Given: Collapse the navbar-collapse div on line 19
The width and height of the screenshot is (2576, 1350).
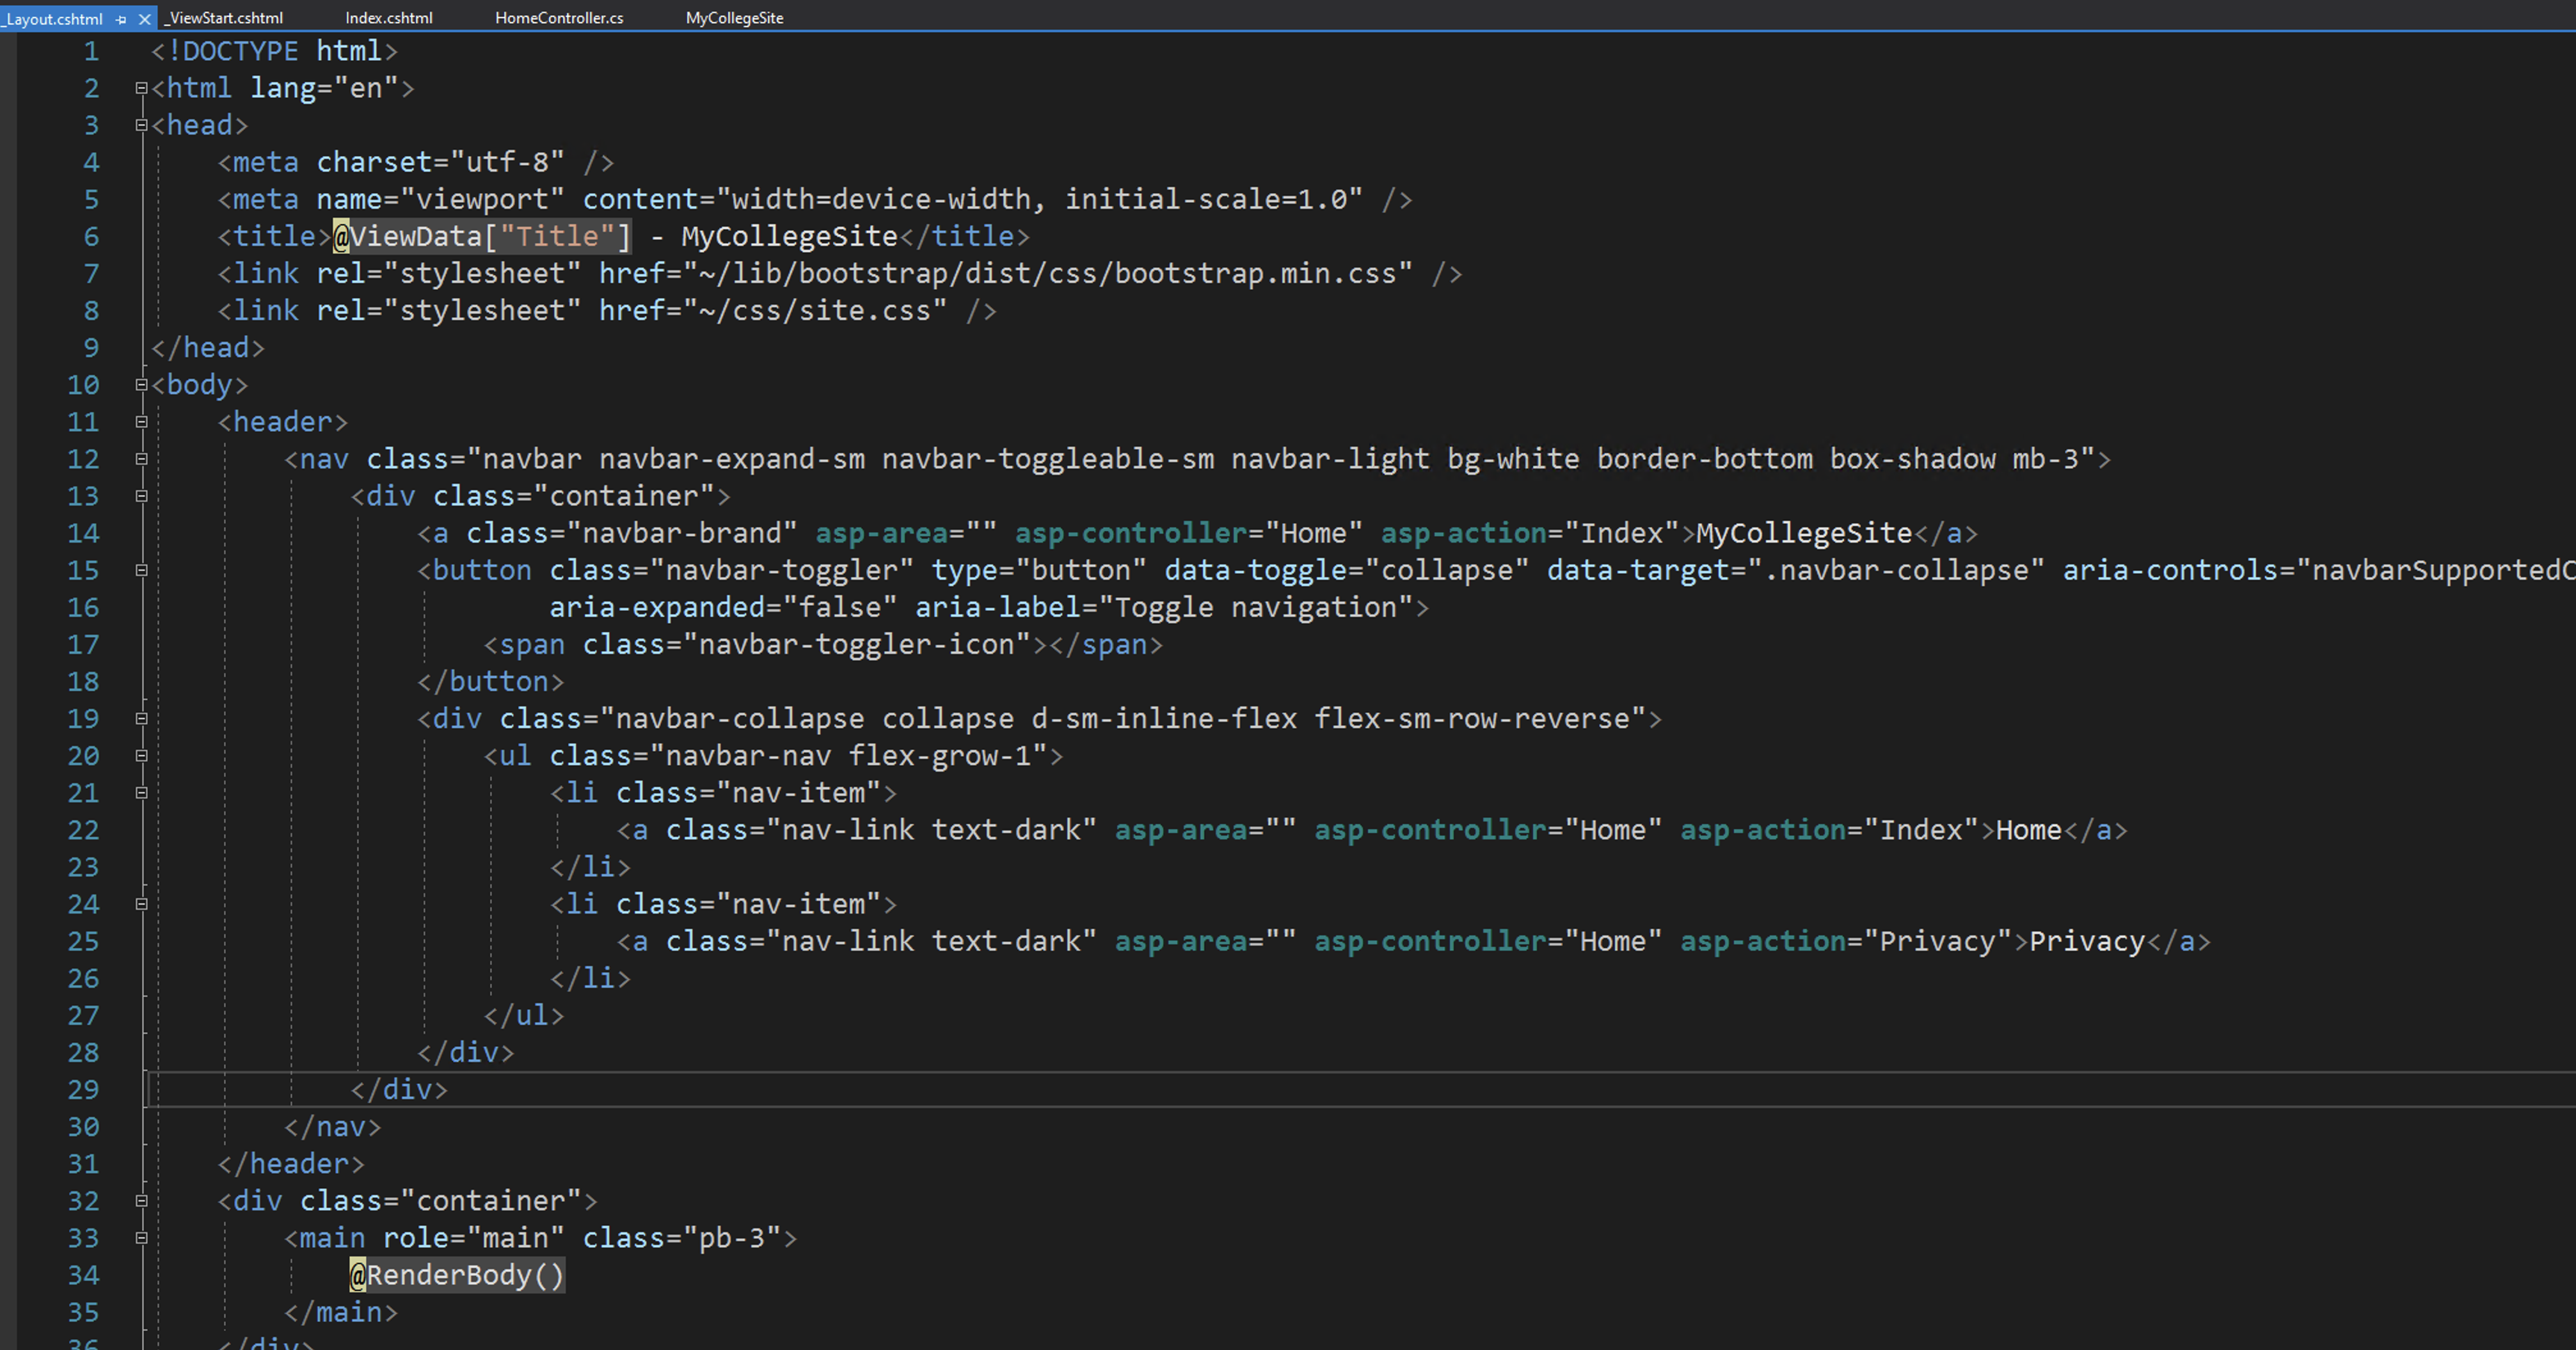Looking at the screenshot, I should pyautogui.click(x=141, y=719).
